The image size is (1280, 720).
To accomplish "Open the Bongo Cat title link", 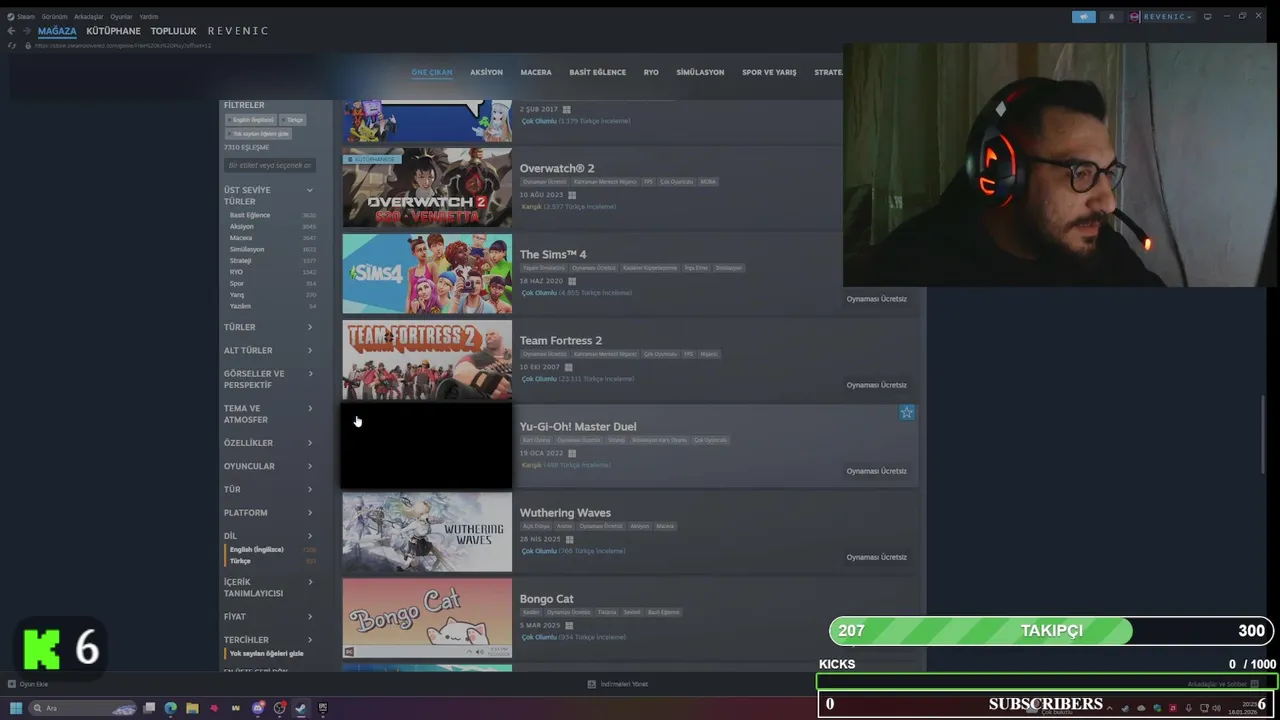I will tap(547, 598).
